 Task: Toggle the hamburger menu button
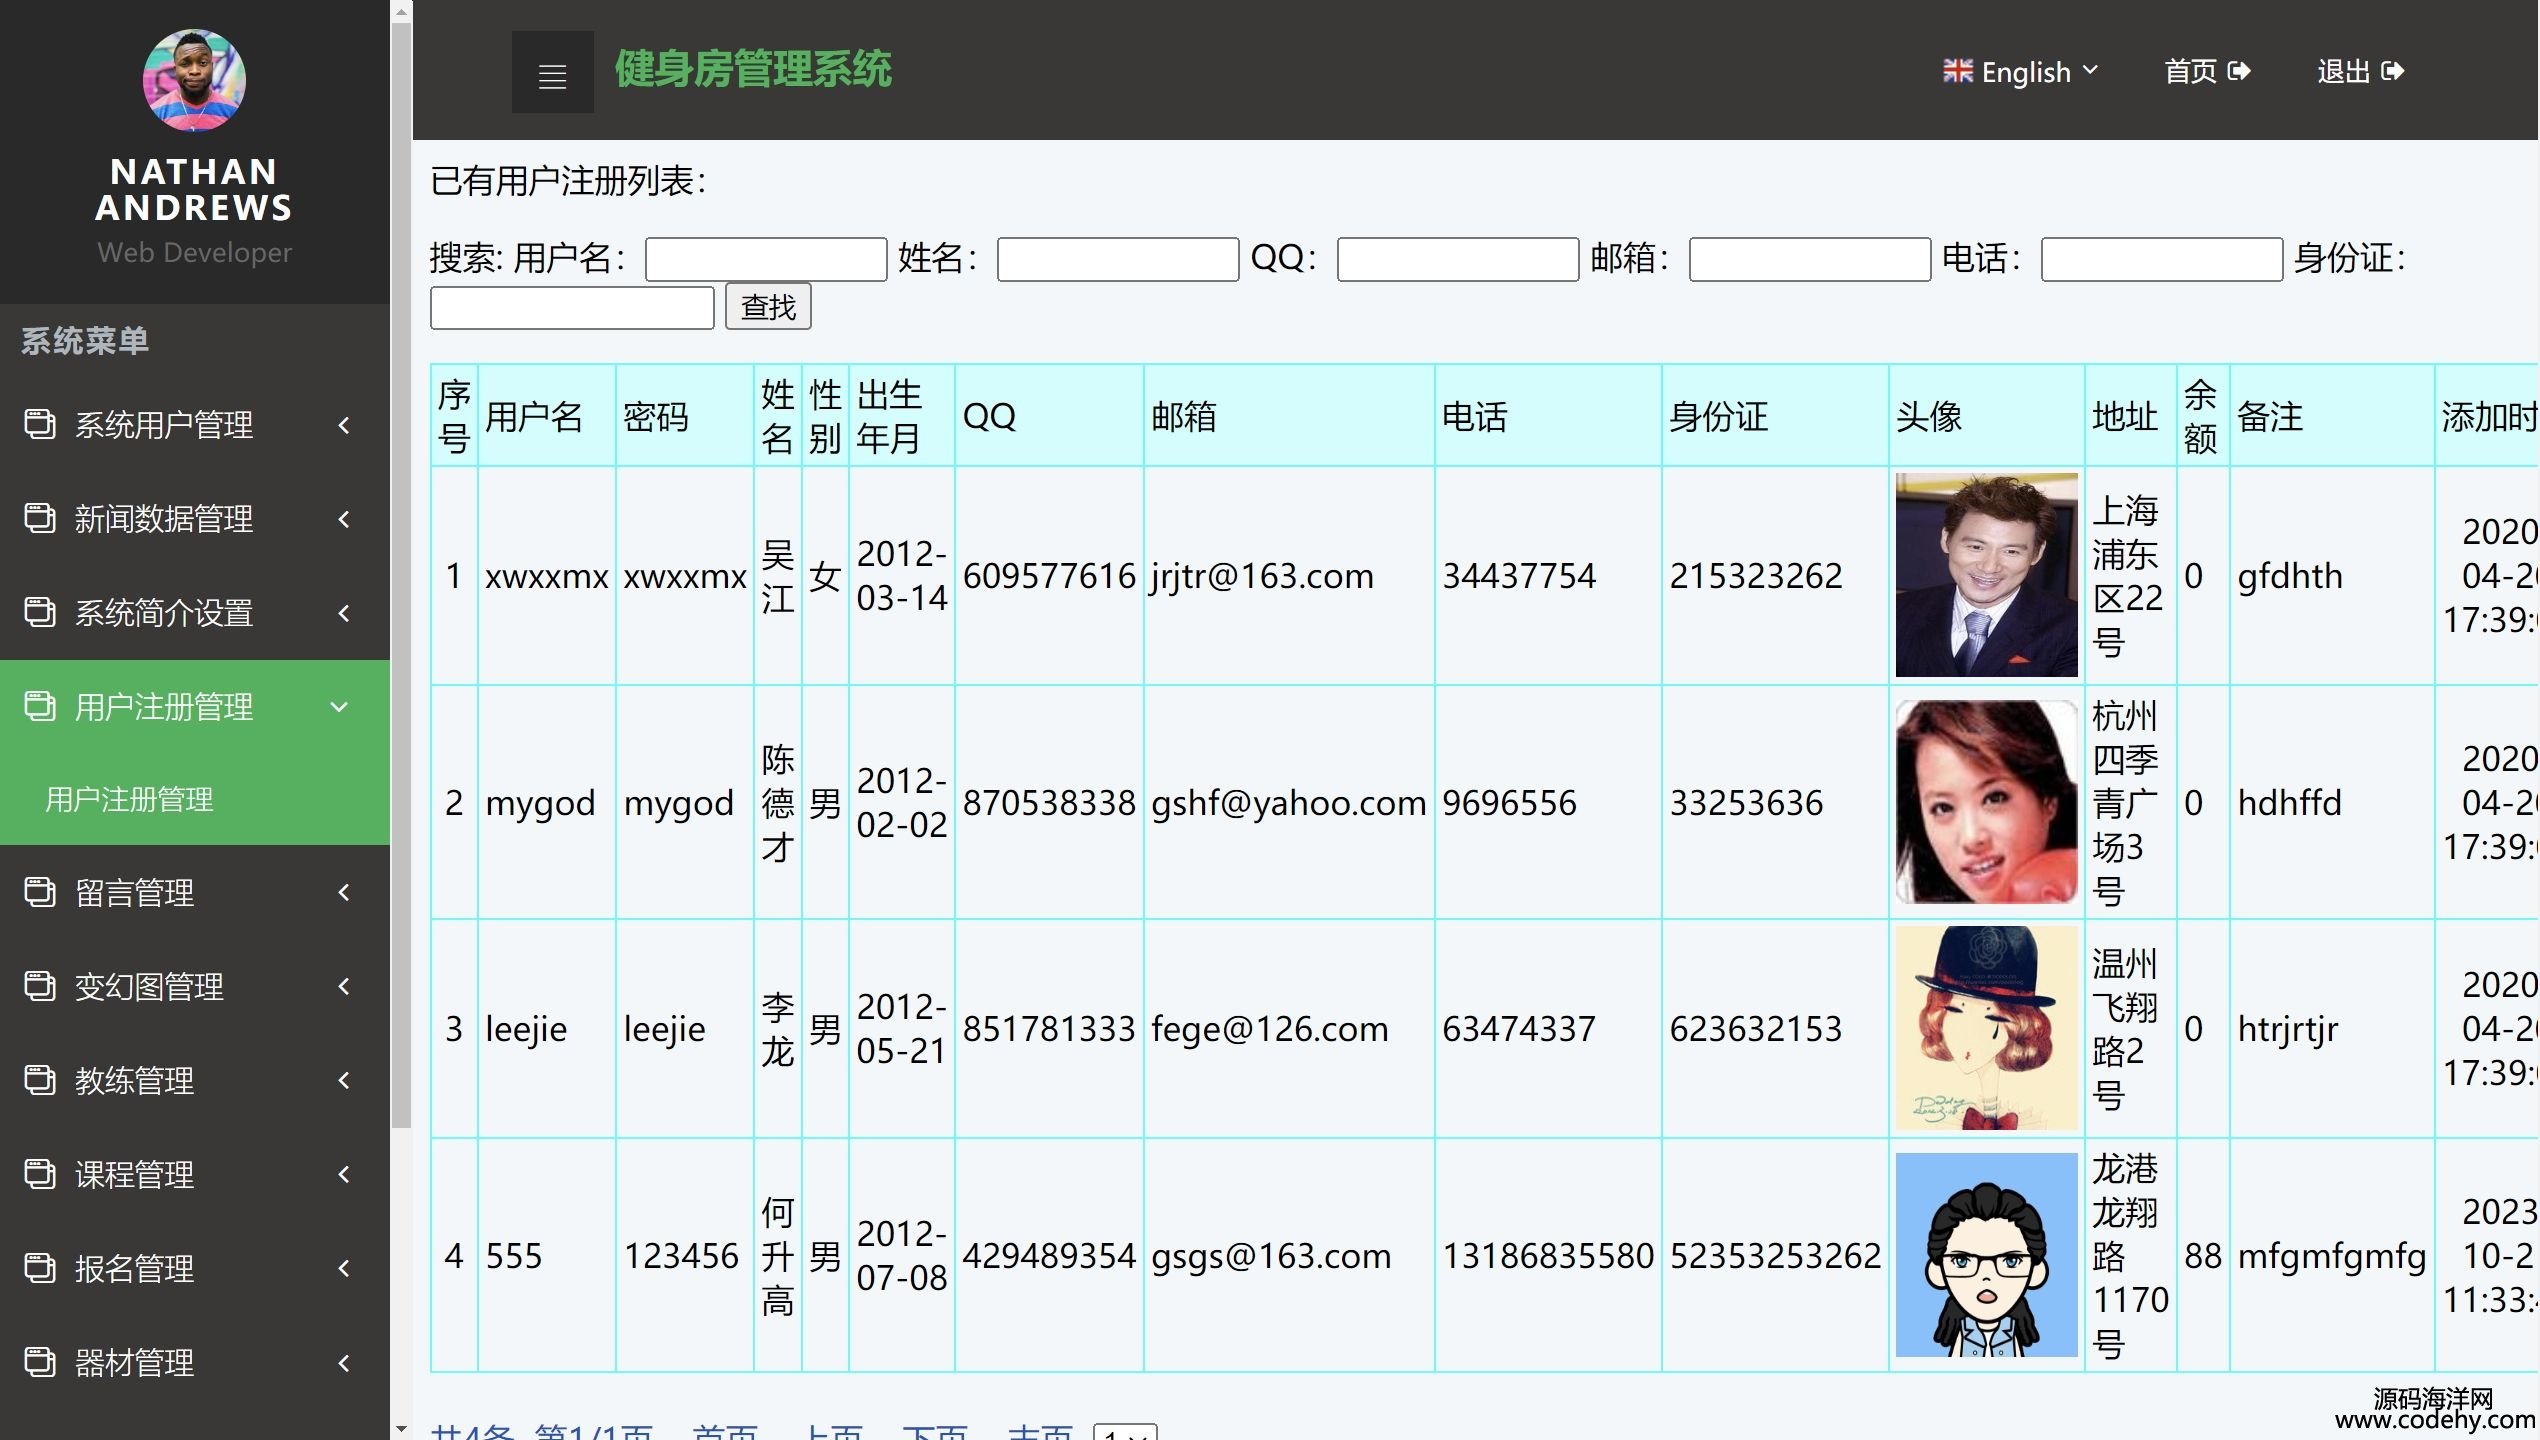click(x=552, y=72)
